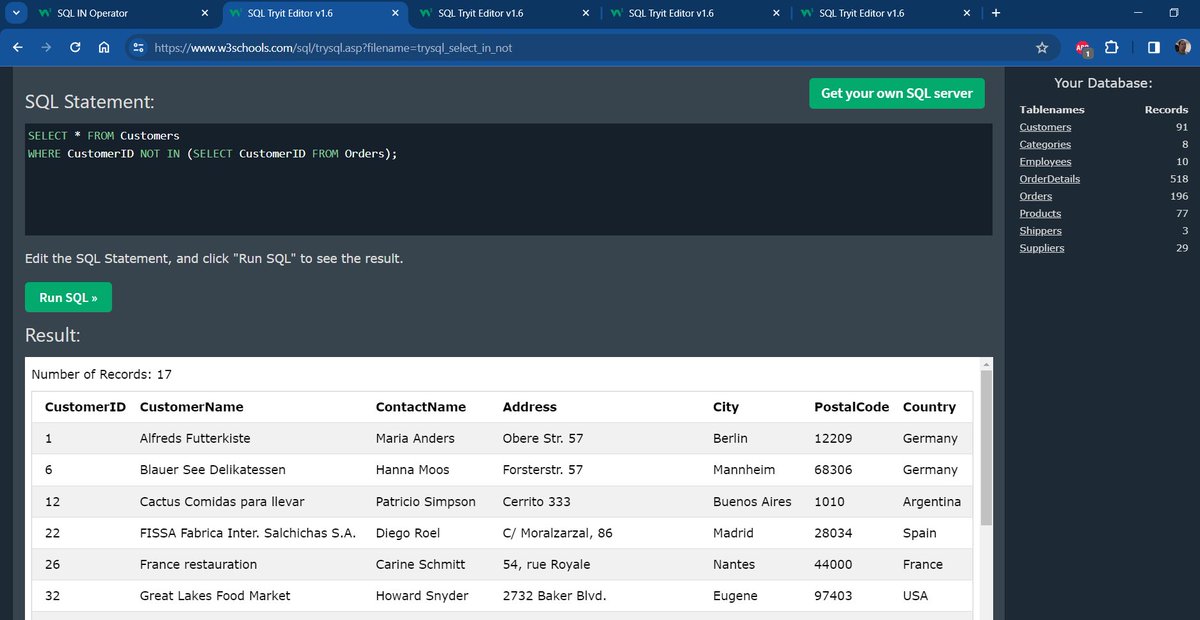Viewport: 1200px width, 620px height.
Task: Open the Customers table link
Action: tap(1044, 127)
